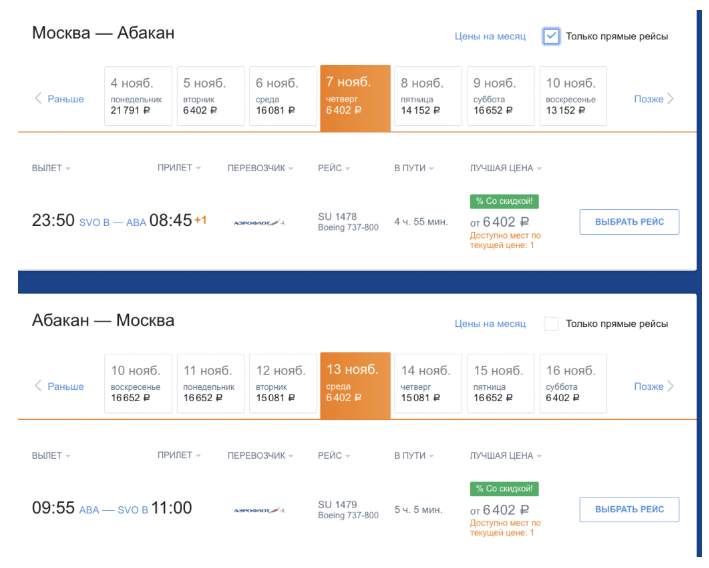The image size is (709, 568).
Task: Click Aeroflot logo on Moscow–Abakan flight
Action: [259, 222]
